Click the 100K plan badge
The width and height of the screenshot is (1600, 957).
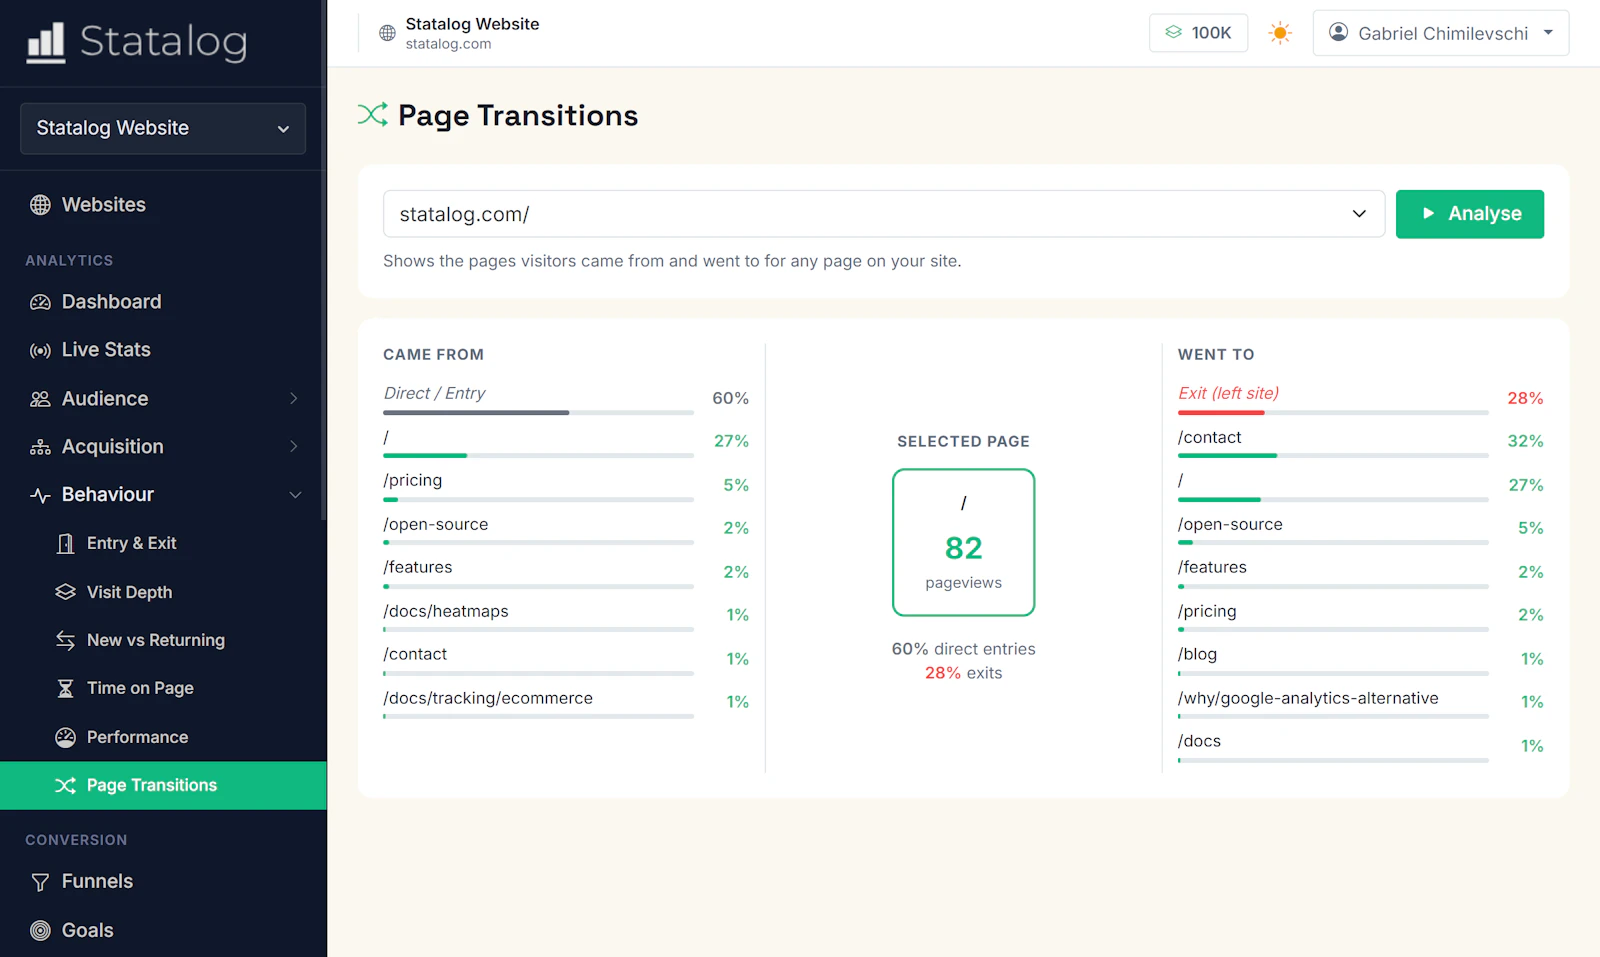coord(1198,33)
